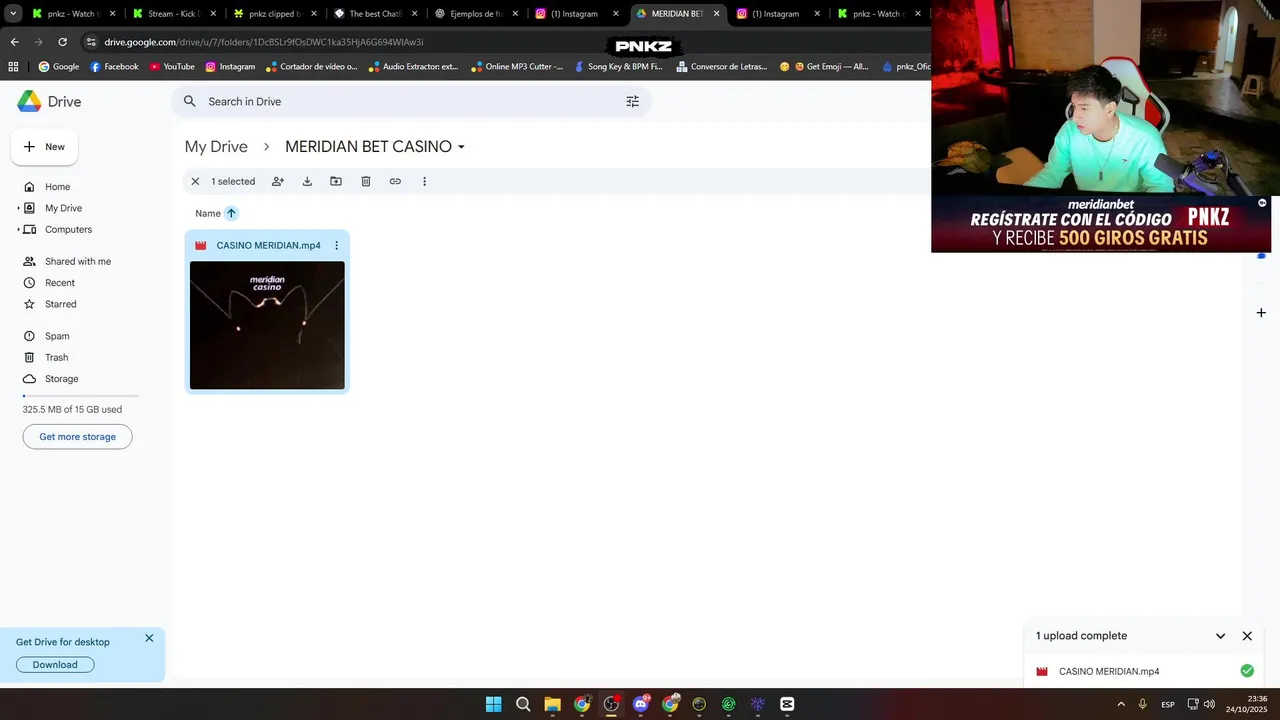The image size is (1280, 720).
Task: Move selected file using the folder-arrow icon
Action: point(336,181)
